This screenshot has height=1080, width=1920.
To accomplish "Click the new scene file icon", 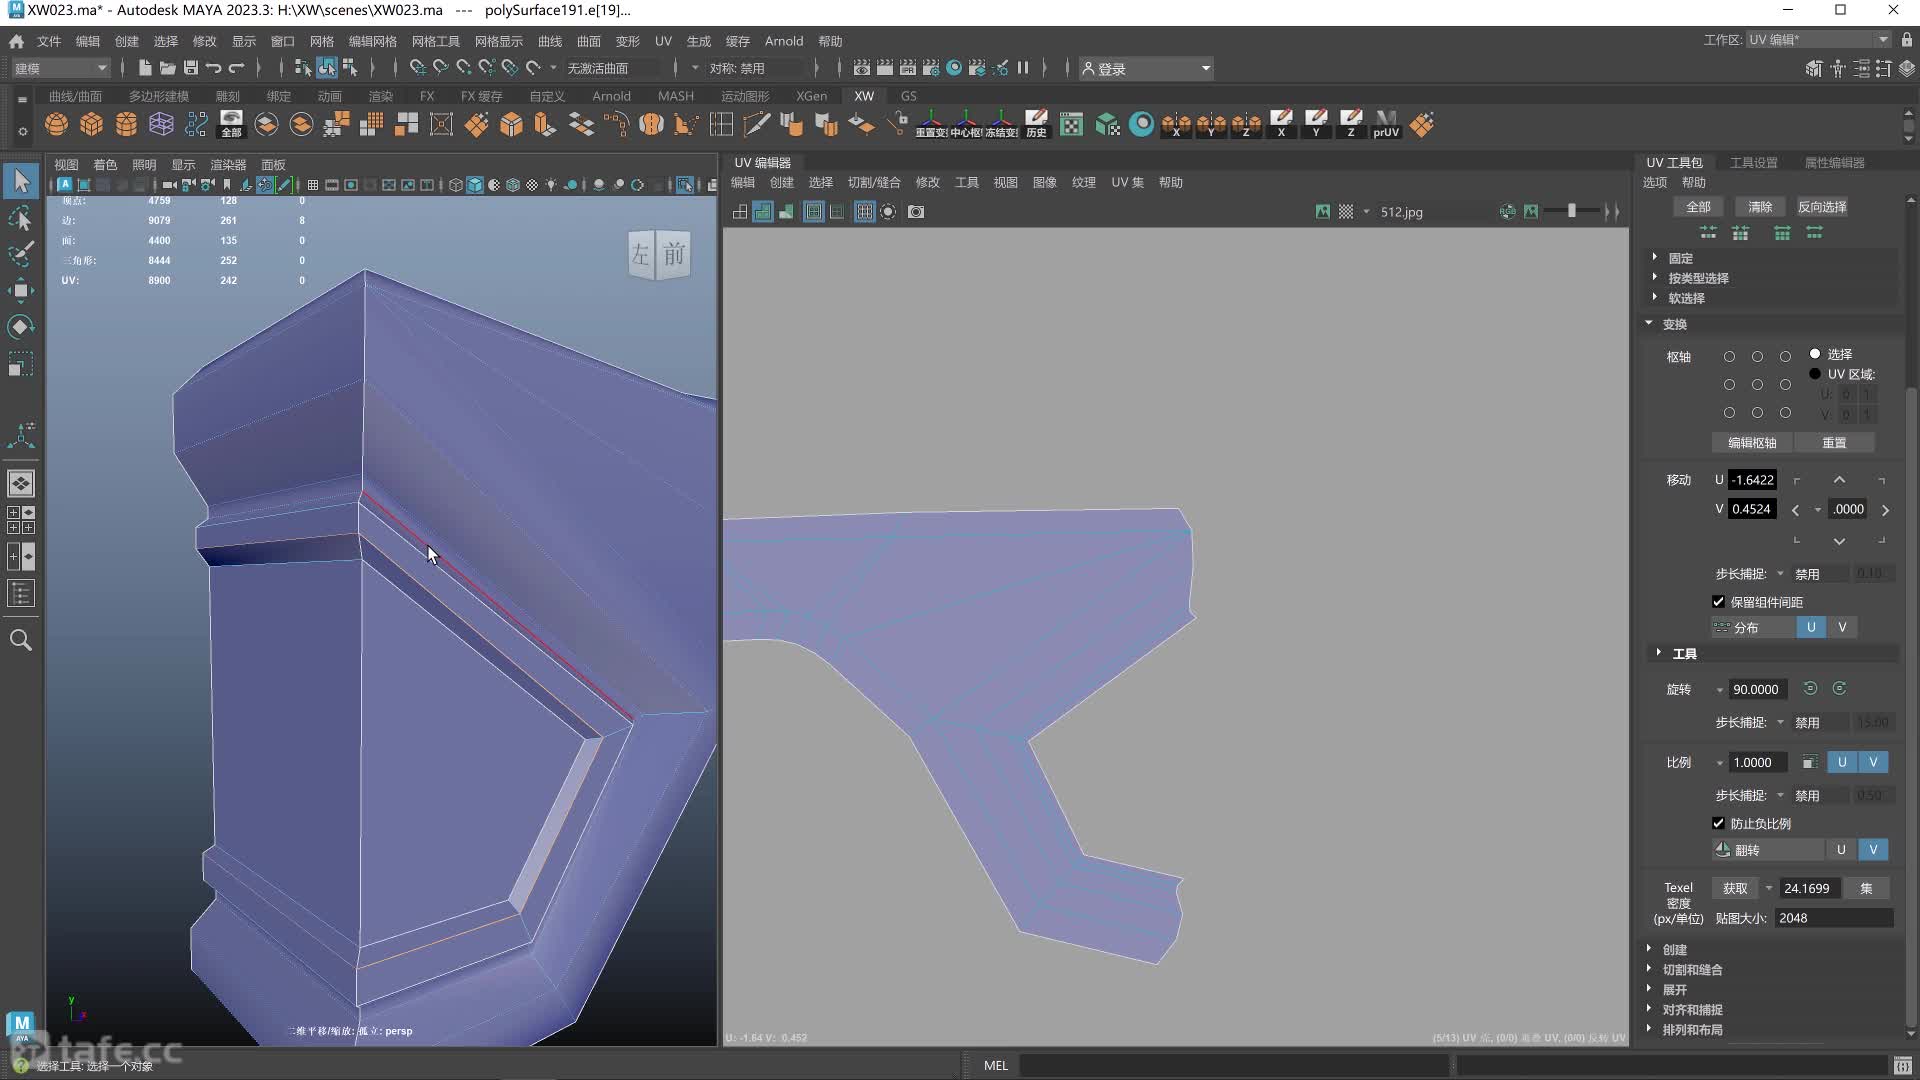I will tap(145, 68).
